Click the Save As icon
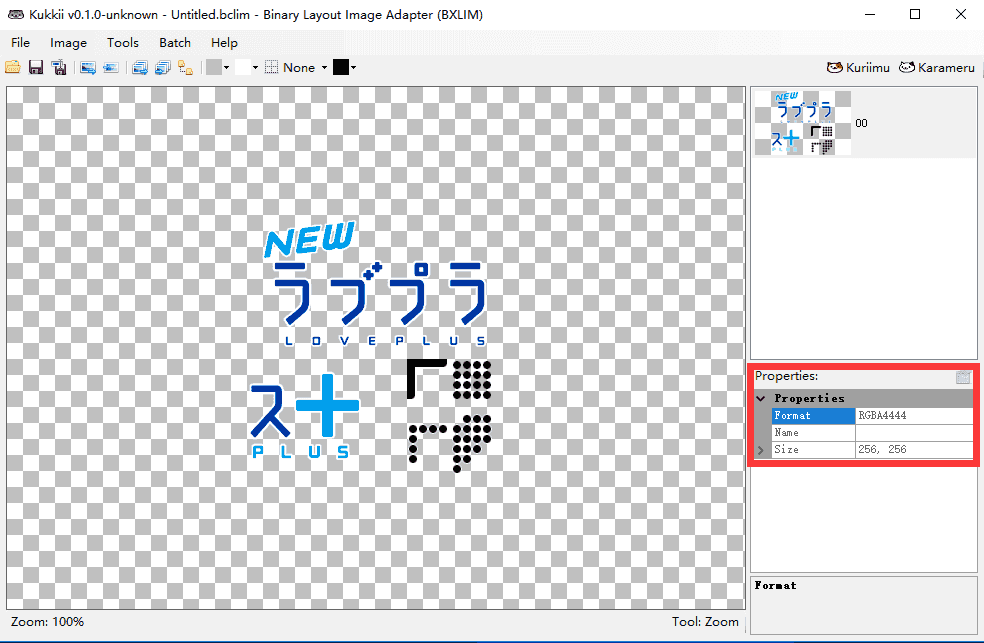The height and width of the screenshot is (643, 984). point(59,67)
